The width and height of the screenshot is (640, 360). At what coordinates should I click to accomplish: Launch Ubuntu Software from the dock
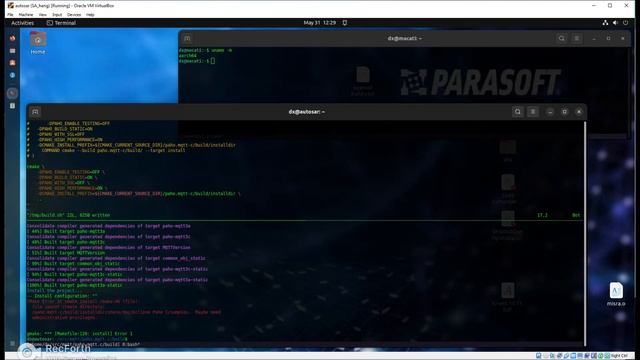(13, 63)
